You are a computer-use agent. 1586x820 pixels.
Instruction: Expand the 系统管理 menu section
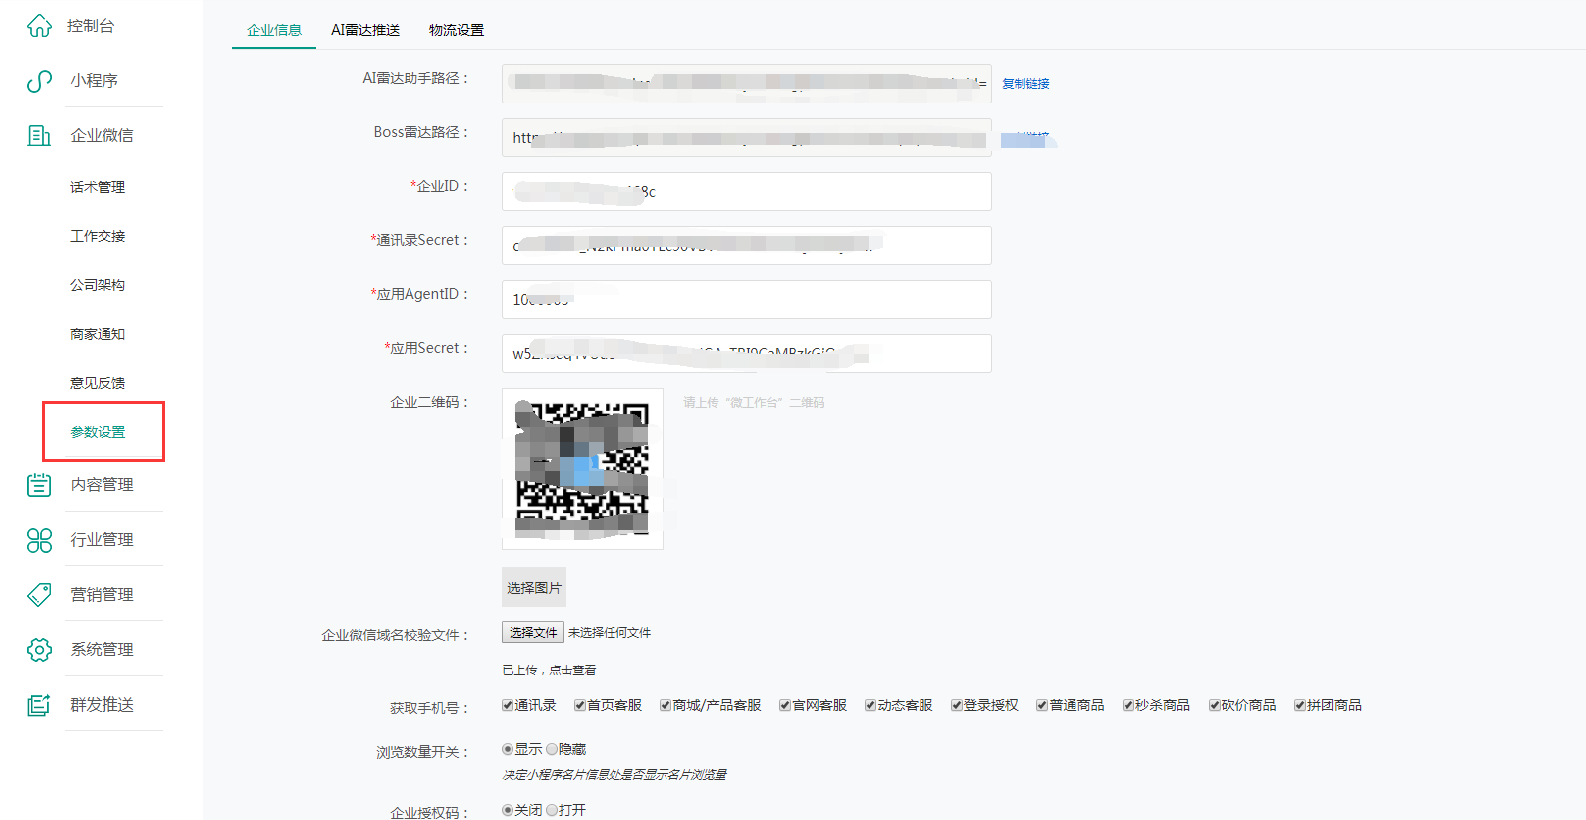102,650
